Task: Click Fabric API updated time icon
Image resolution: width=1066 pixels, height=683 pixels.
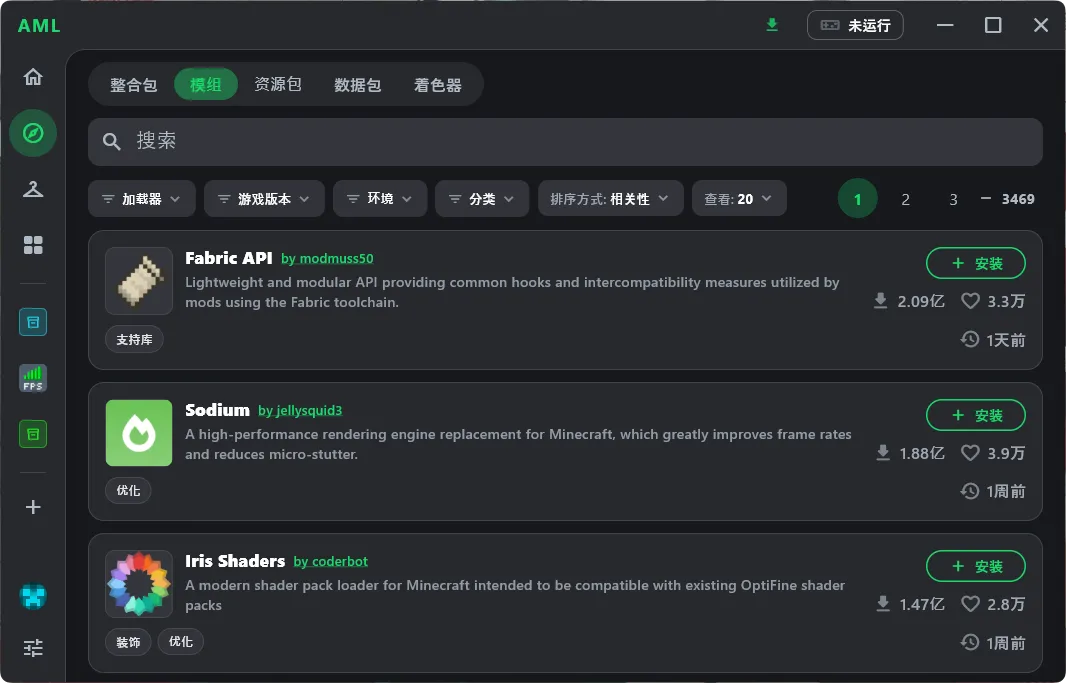Action: coord(969,339)
